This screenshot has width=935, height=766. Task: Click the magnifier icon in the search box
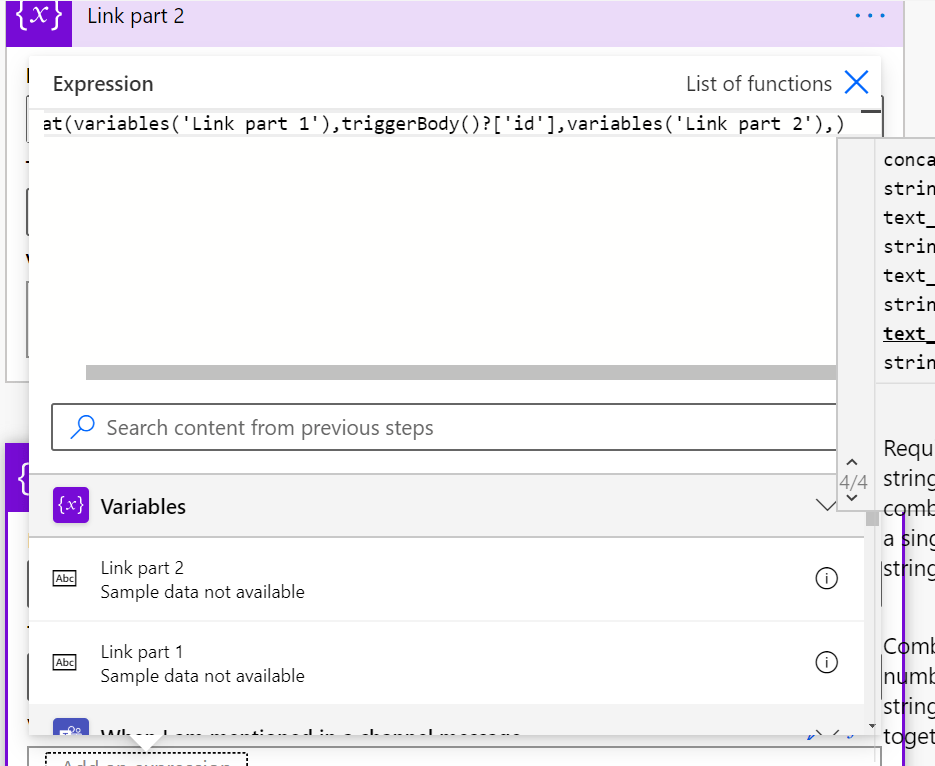coord(82,428)
